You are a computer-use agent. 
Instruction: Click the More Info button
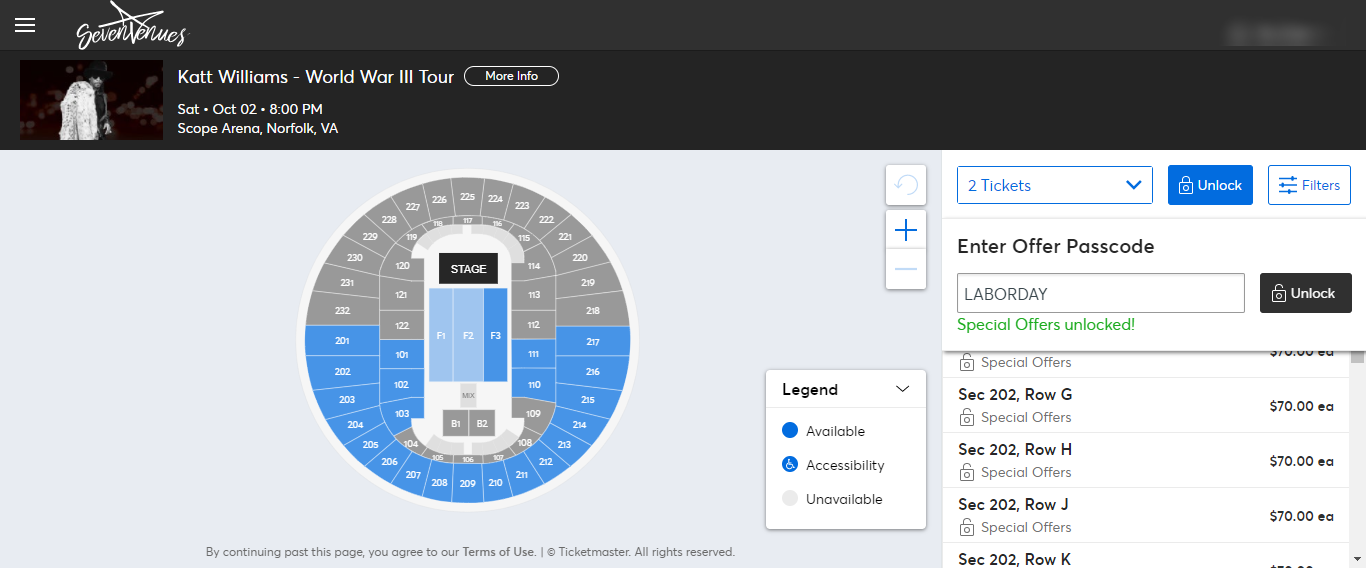pos(511,76)
